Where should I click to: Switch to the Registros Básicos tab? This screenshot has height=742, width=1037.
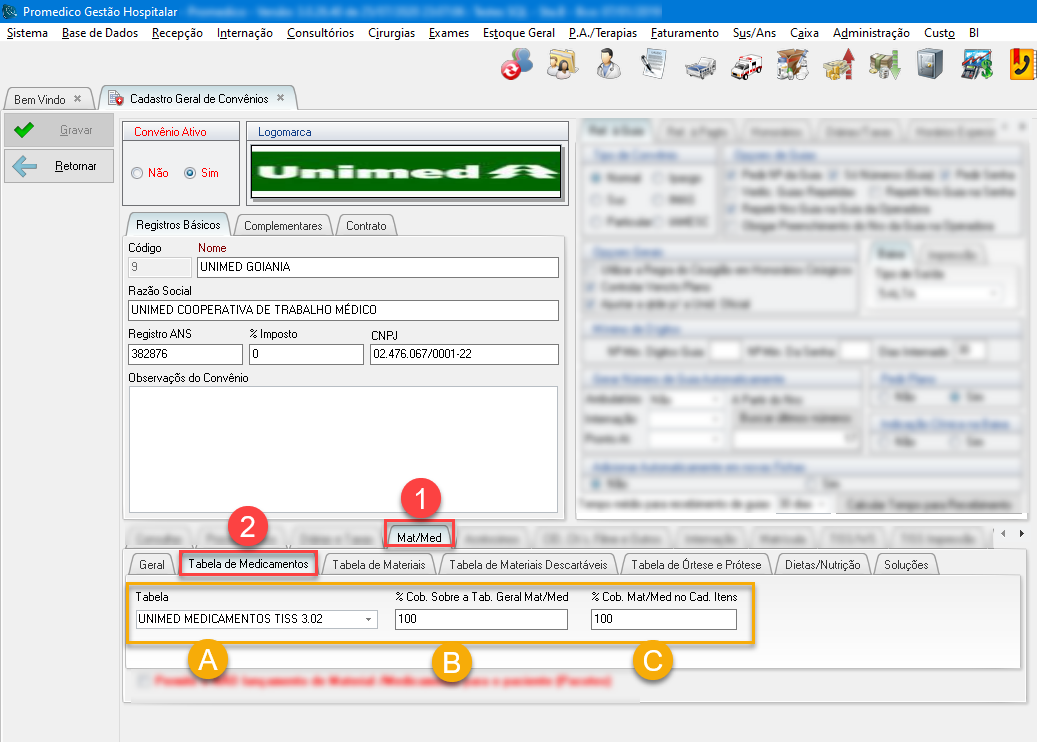pyautogui.click(x=178, y=225)
